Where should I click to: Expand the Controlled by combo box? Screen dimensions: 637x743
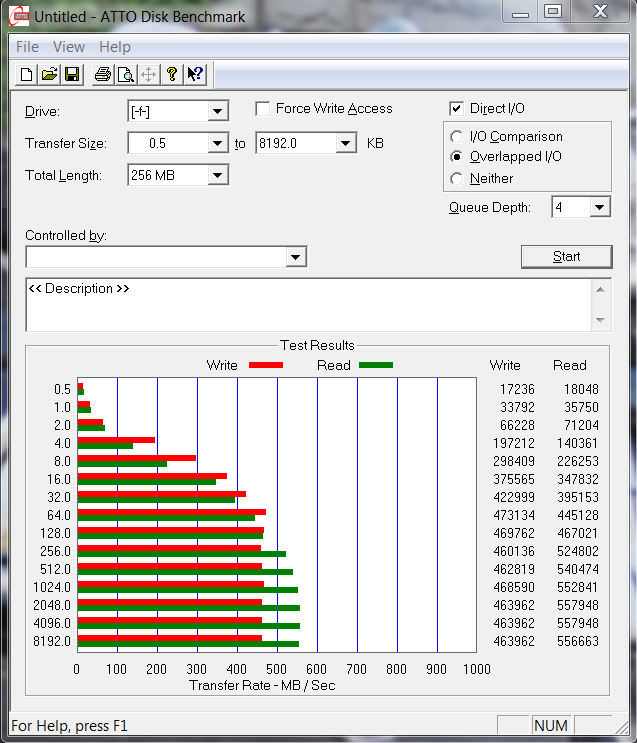click(296, 258)
